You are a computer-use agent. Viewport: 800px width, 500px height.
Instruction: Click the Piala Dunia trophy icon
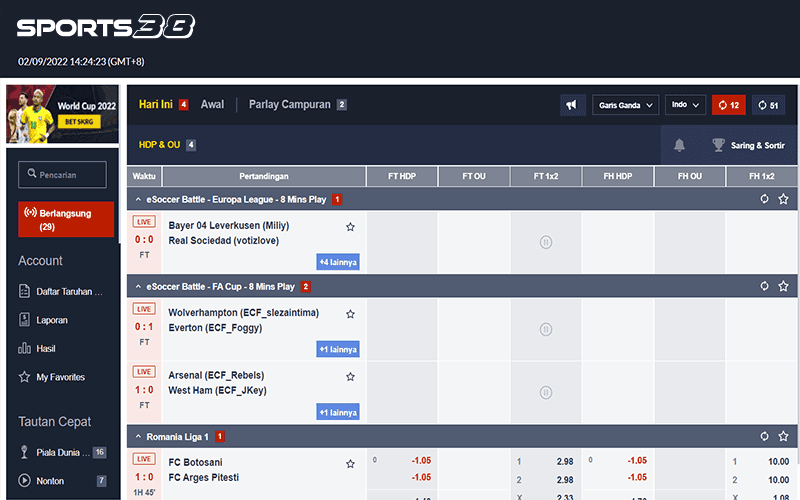tap(24, 452)
